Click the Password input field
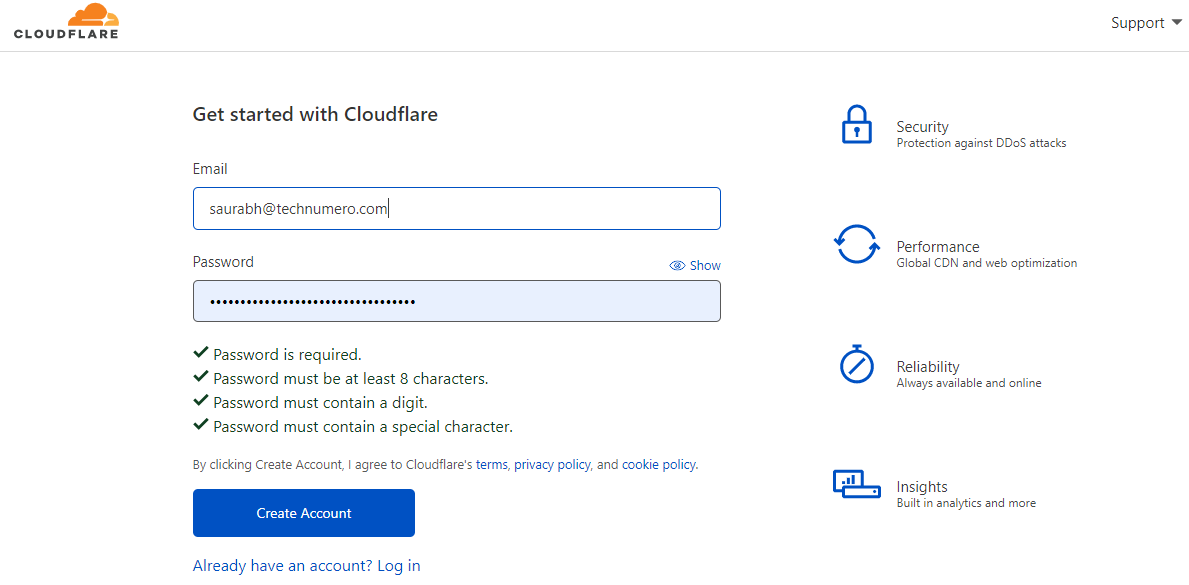This screenshot has width=1189, height=585. pos(456,301)
